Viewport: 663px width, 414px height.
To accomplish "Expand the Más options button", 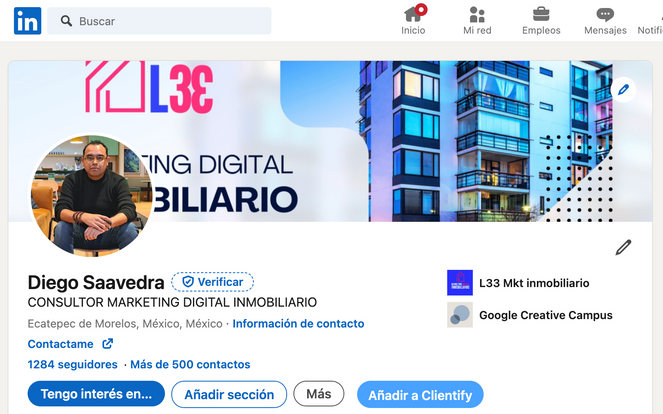I will (319, 394).
